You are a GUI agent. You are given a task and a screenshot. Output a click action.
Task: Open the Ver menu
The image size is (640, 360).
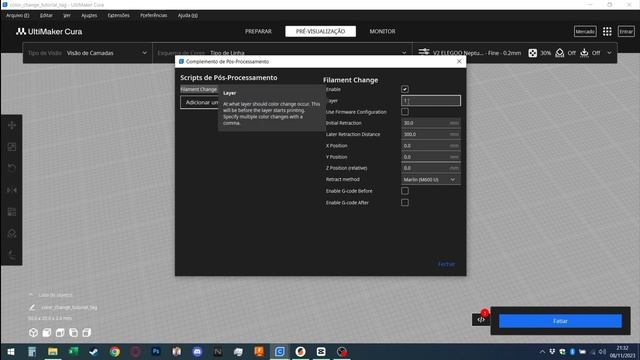tap(67, 16)
